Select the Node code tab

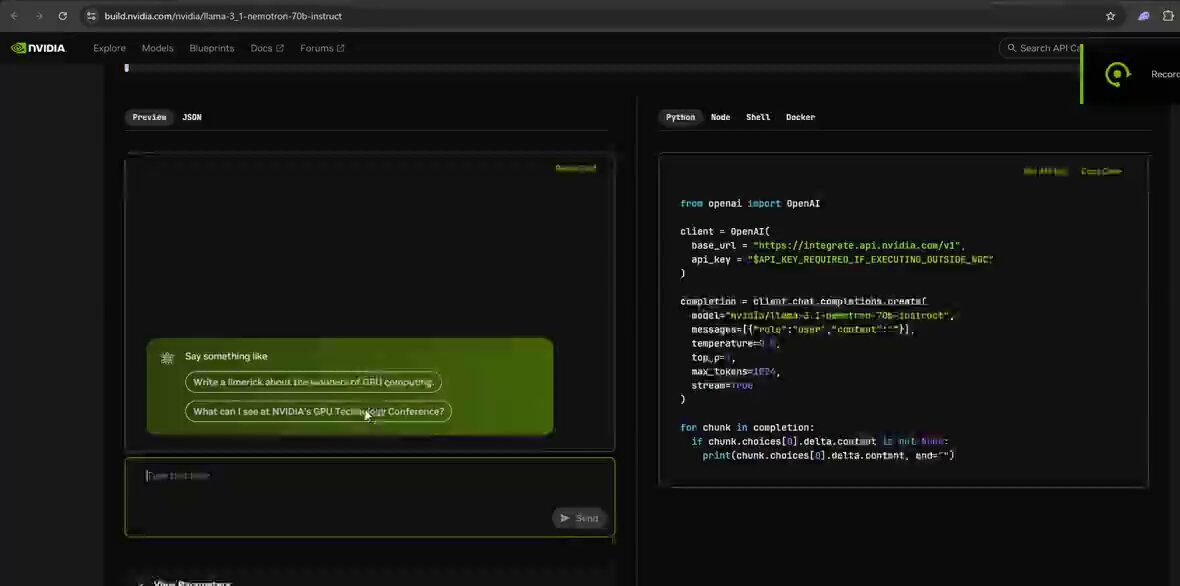click(720, 117)
